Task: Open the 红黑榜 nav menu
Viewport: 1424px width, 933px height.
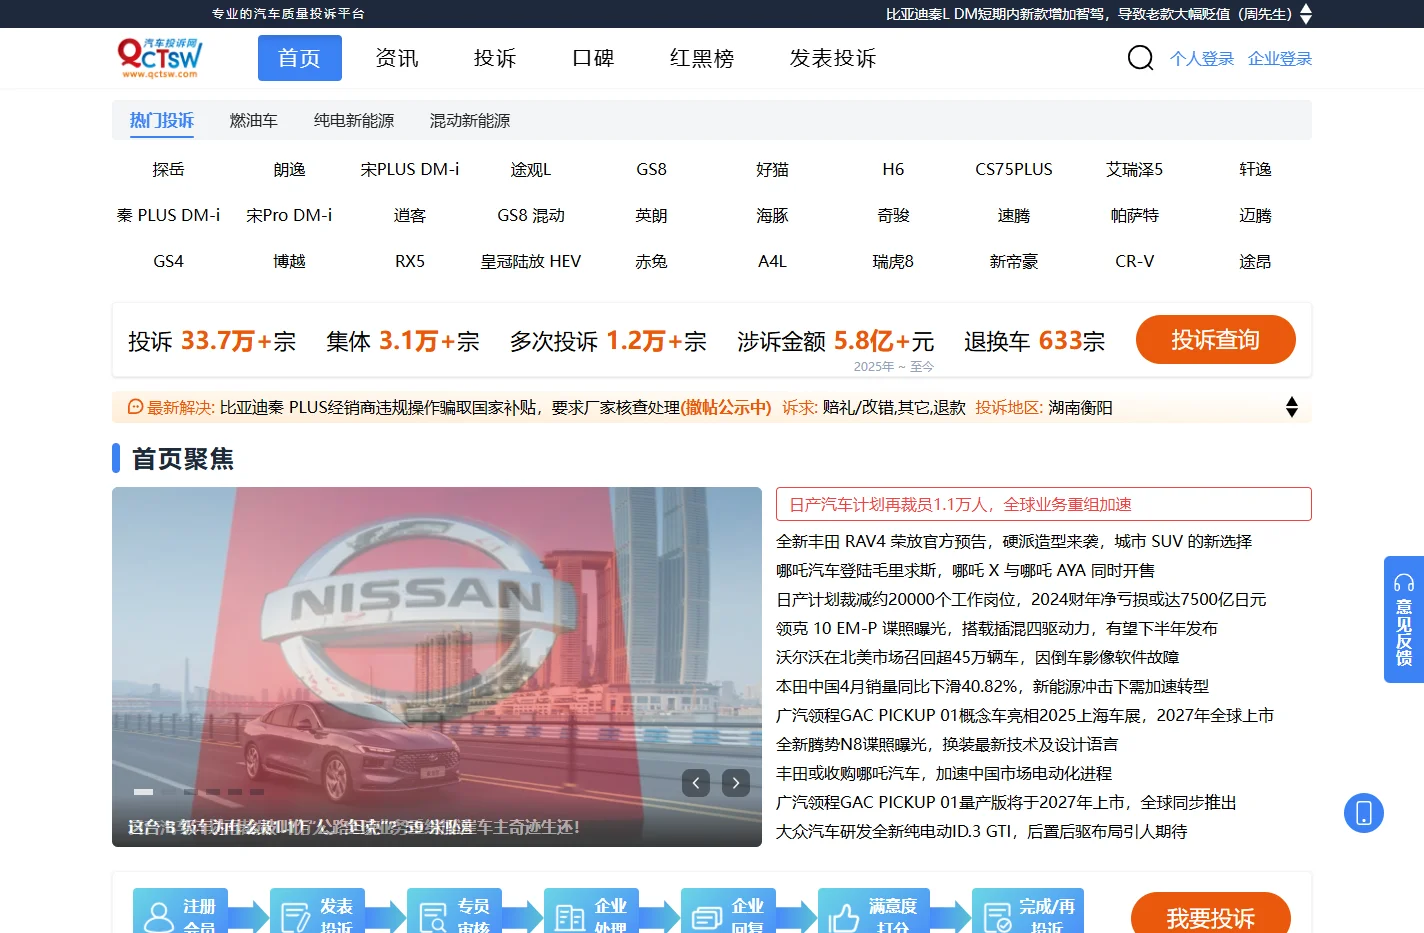Action: point(702,58)
